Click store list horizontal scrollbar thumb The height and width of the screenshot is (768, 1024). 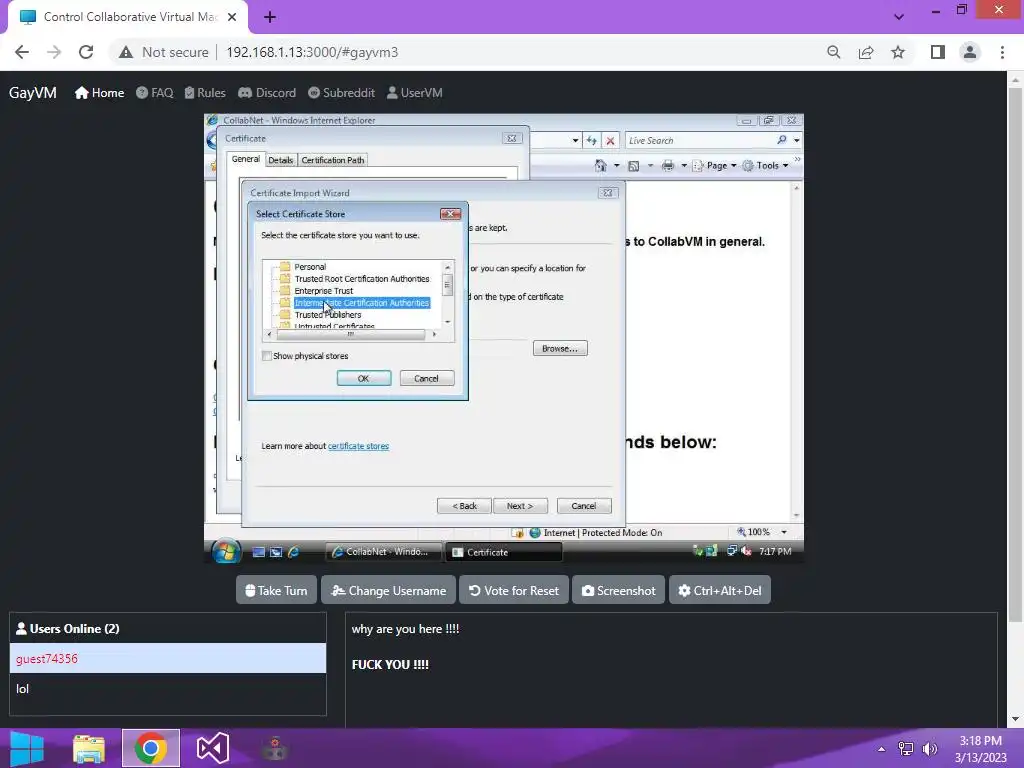click(x=351, y=334)
